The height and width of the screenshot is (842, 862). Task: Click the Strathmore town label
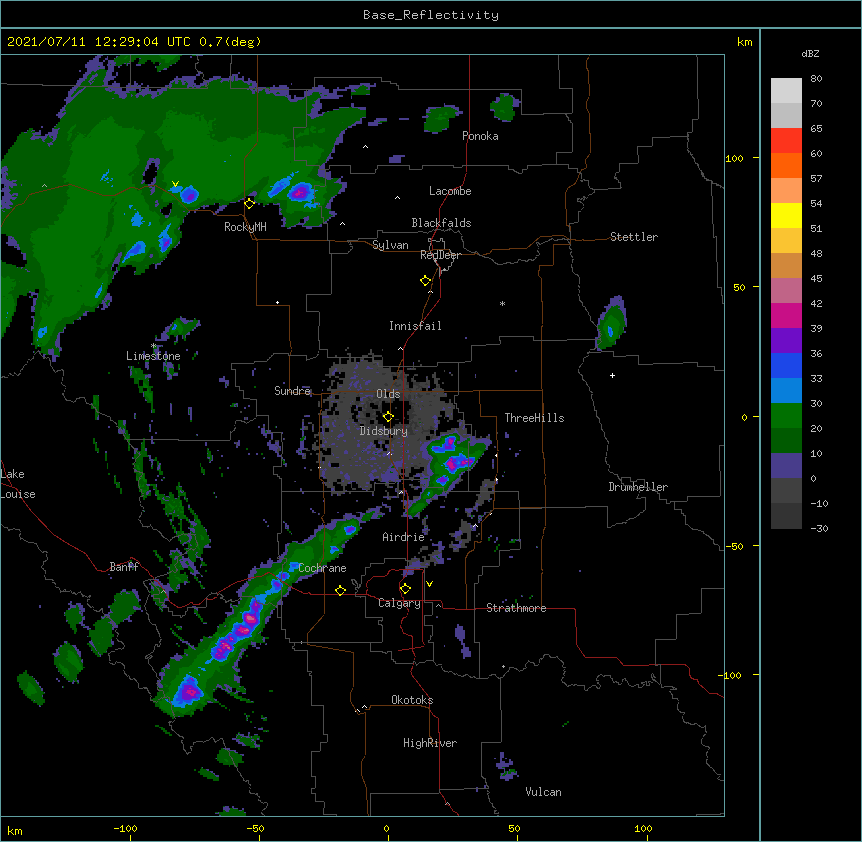(516, 608)
